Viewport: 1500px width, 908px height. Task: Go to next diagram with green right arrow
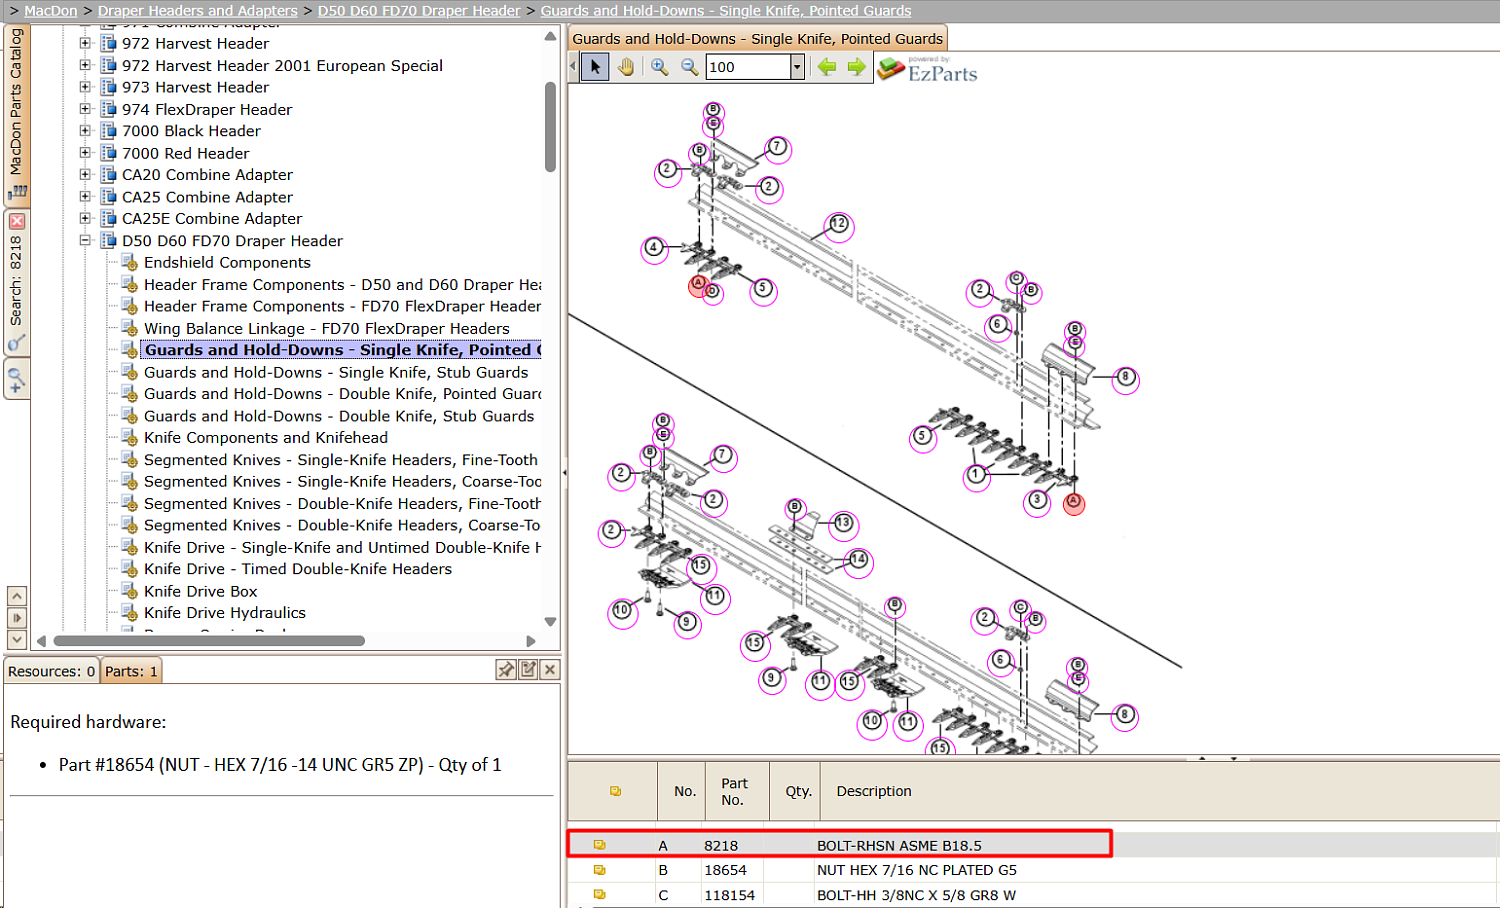point(856,67)
